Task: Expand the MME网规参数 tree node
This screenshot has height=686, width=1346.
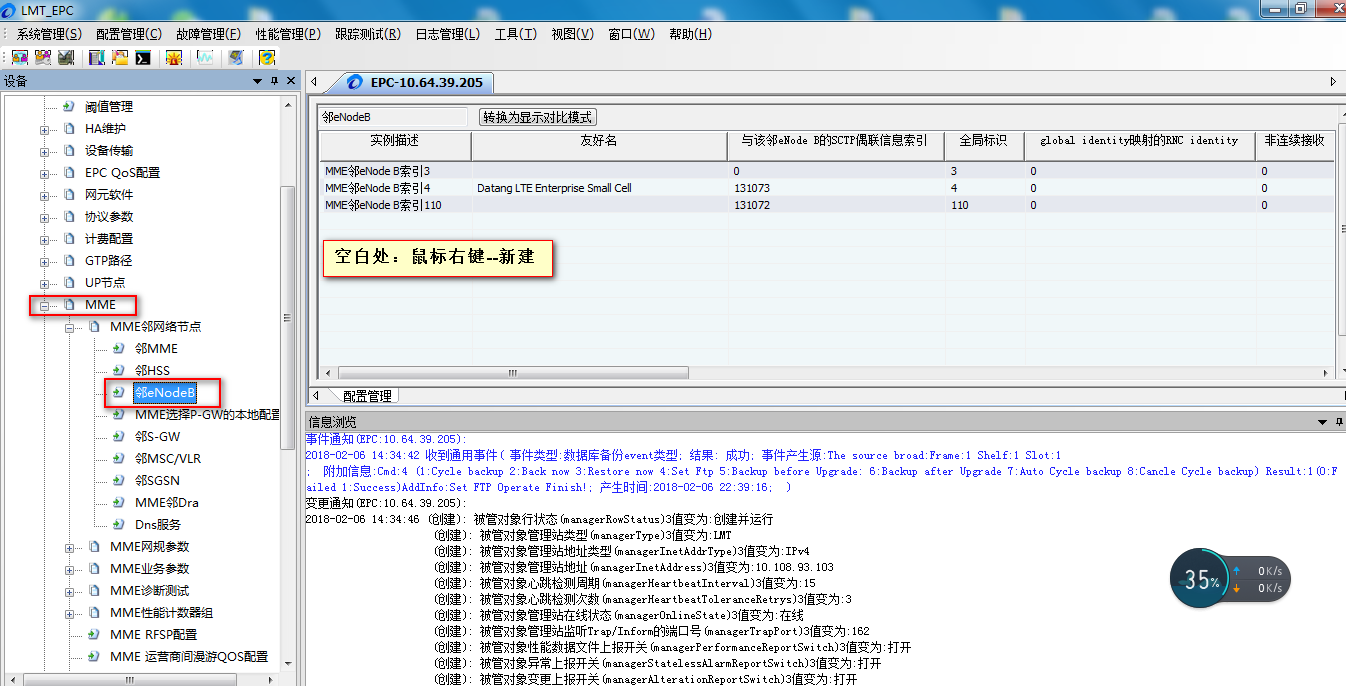Action: tap(70, 547)
